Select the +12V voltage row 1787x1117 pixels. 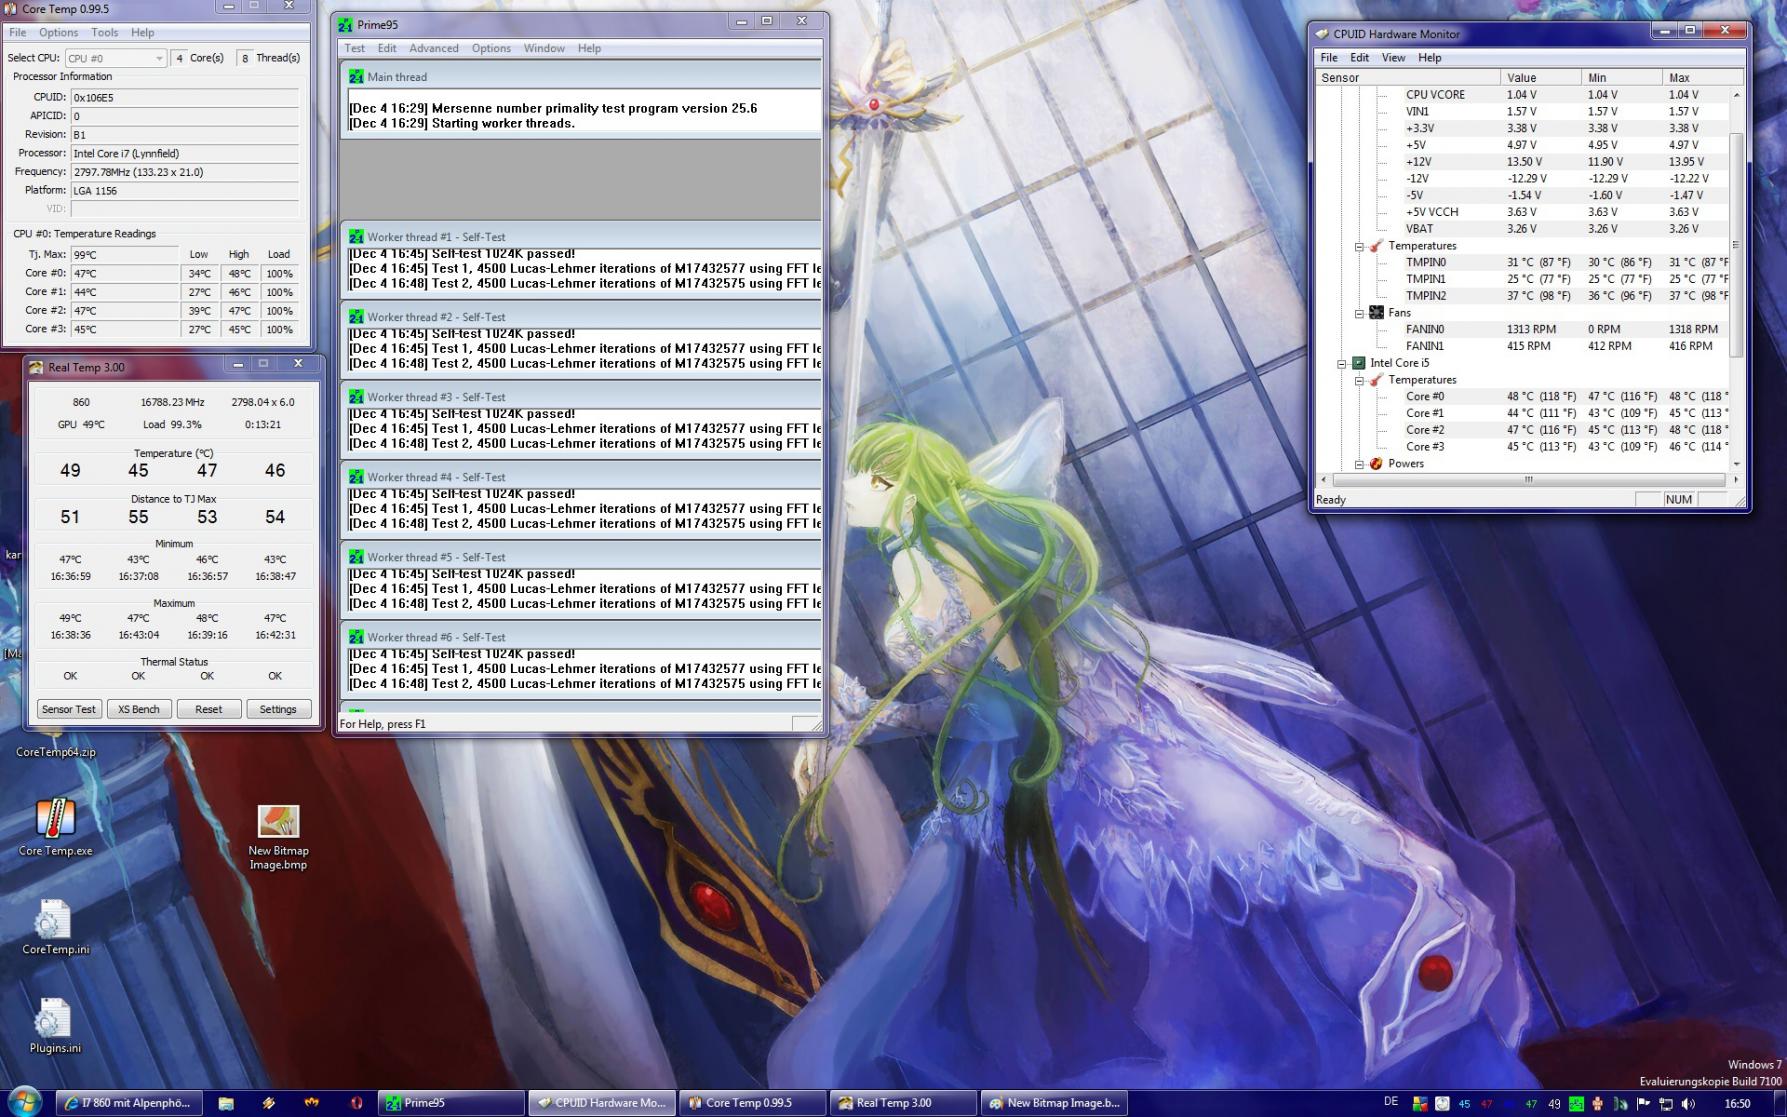pos(1523,162)
